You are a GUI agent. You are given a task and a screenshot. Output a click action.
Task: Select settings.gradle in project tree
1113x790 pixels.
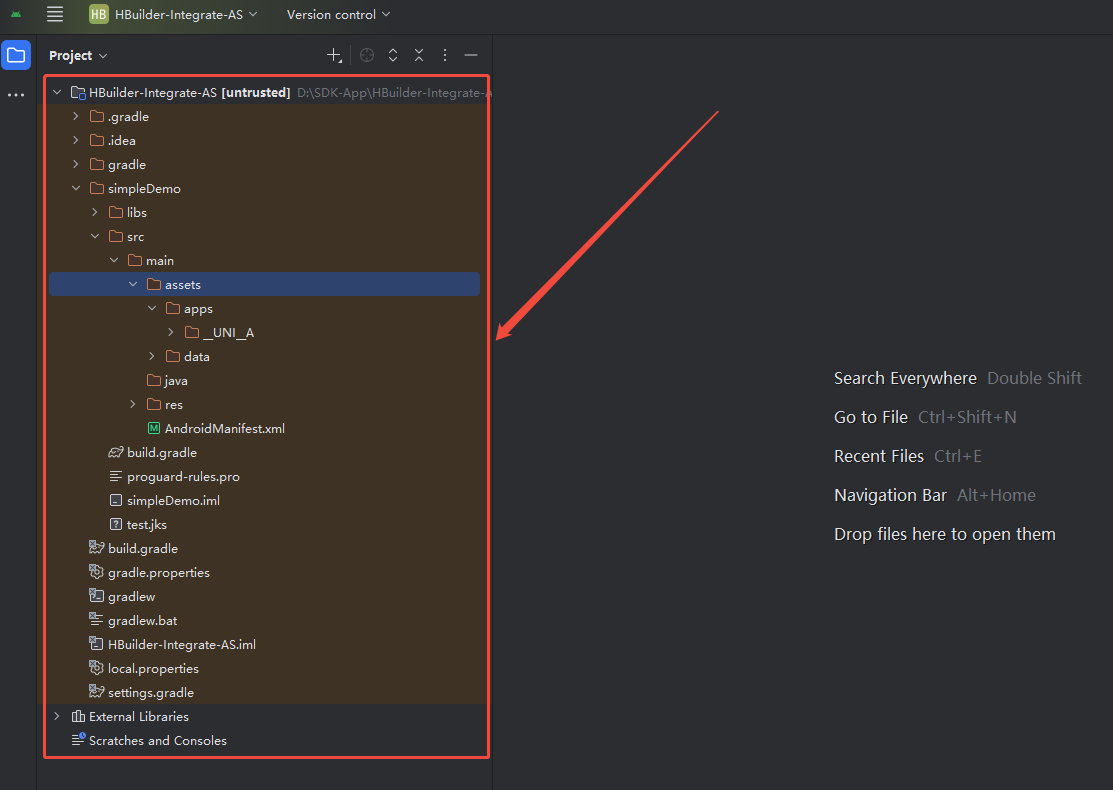[150, 693]
